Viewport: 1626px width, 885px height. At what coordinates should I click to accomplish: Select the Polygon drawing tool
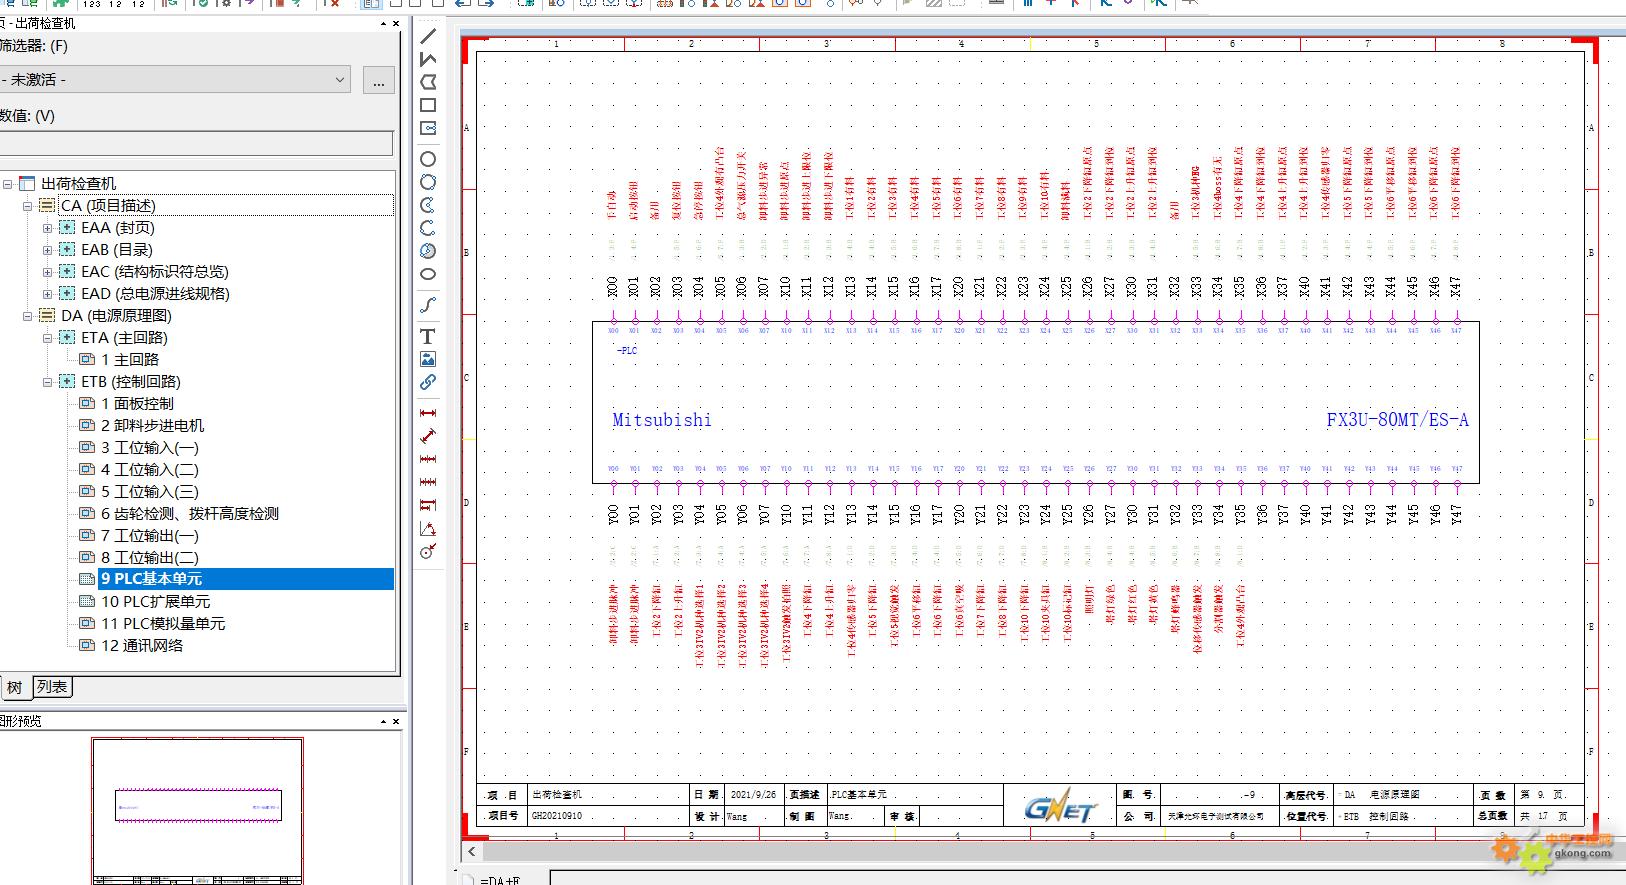pyautogui.click(x=428, y=82)
